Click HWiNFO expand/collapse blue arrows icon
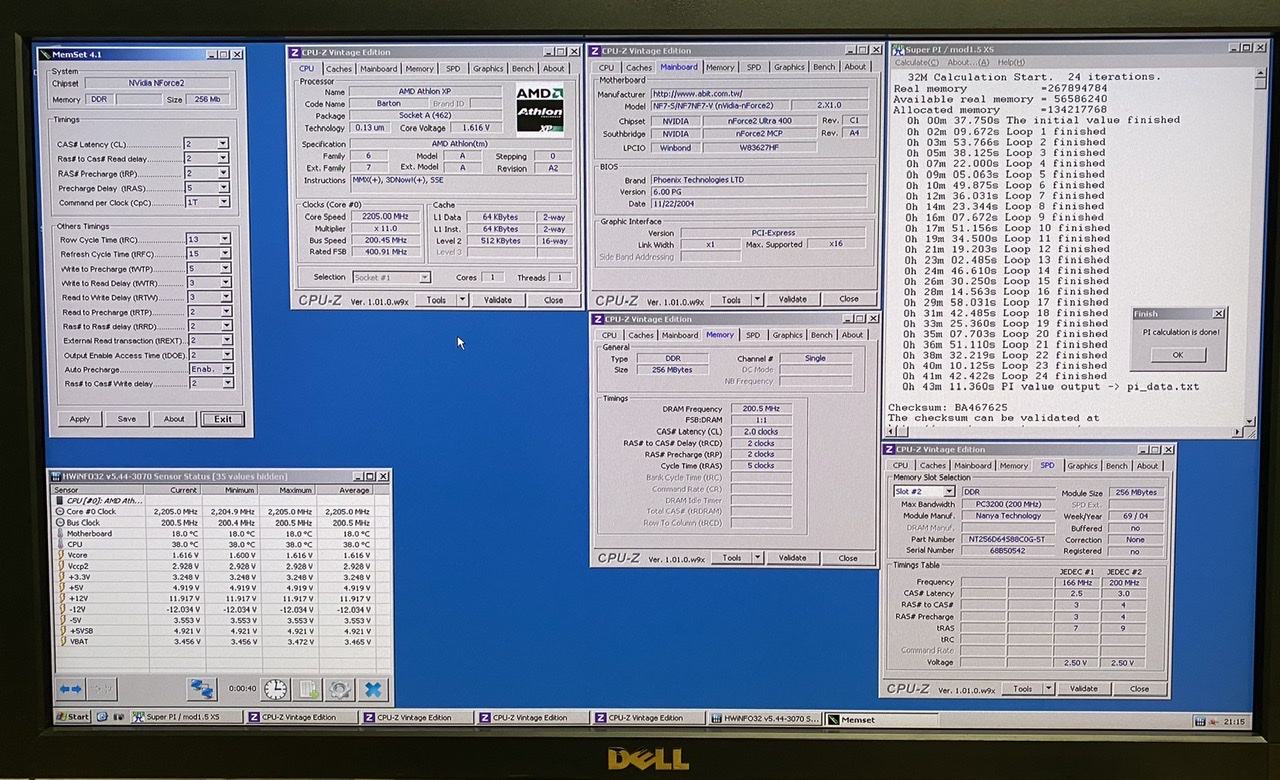 point(70,689)
